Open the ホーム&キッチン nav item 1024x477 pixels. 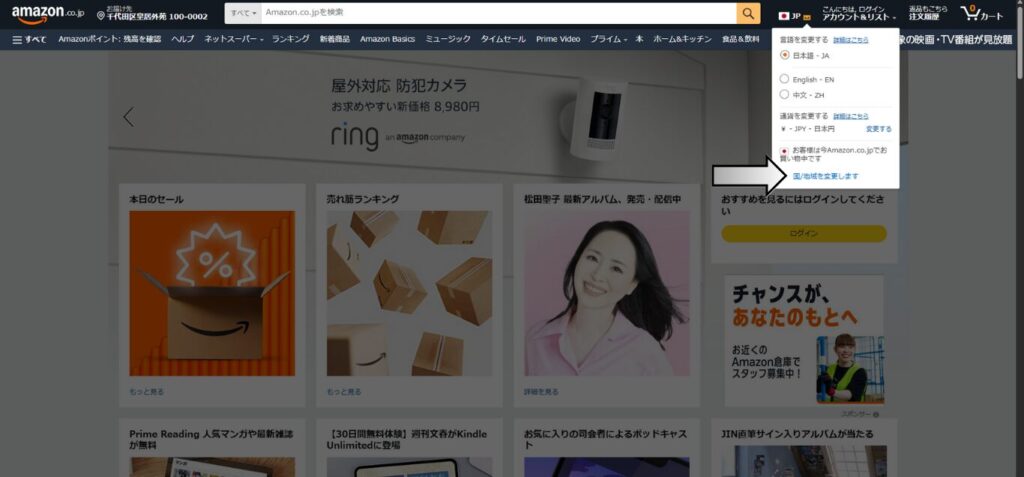tap(682, 39)
